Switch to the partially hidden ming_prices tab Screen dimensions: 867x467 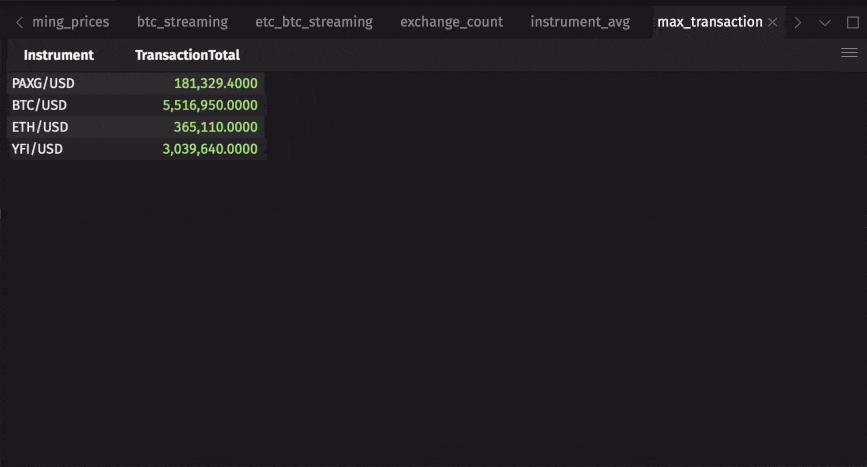tap(70, 22)
